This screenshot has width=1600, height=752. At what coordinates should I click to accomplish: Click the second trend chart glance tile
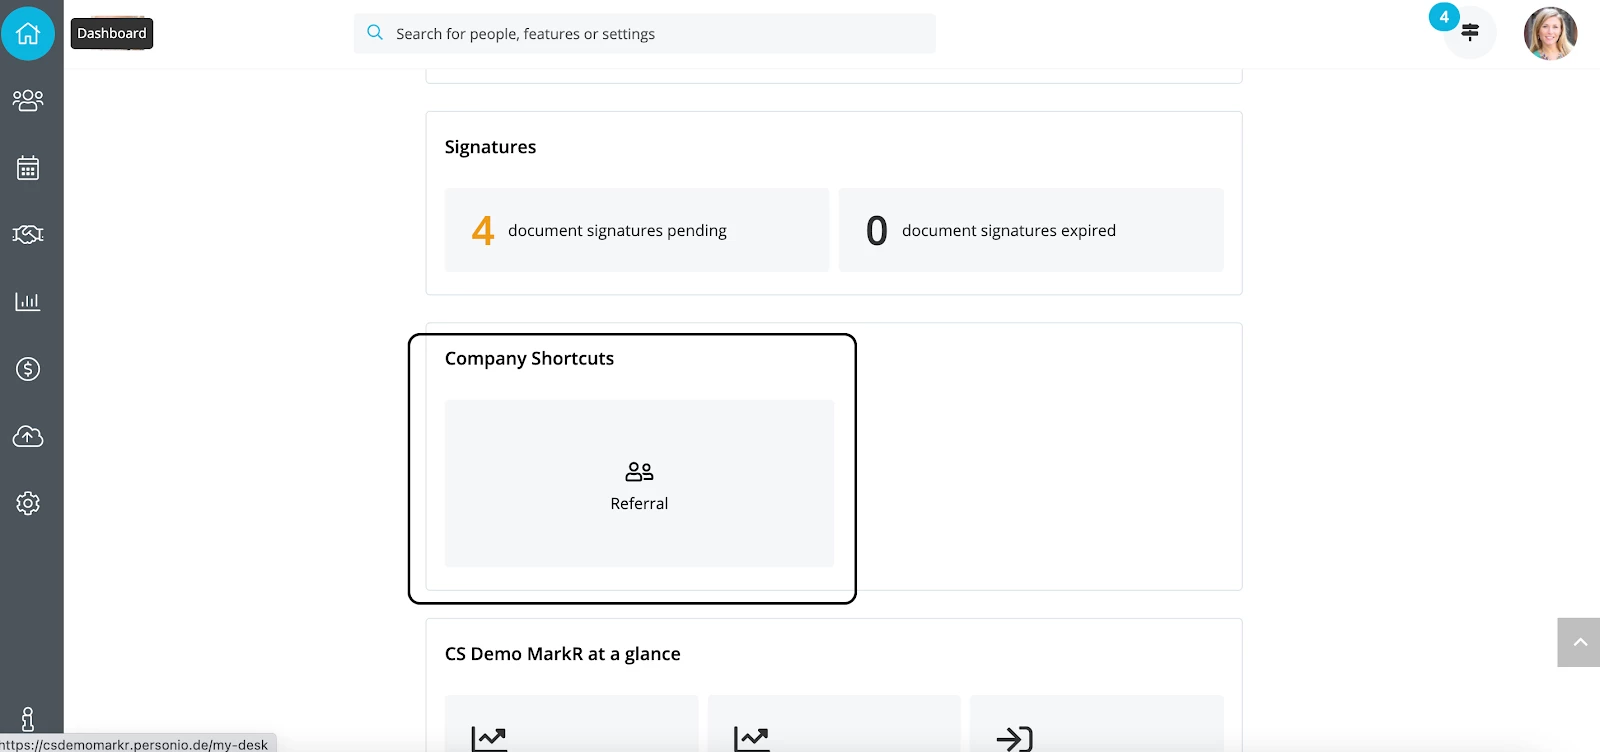[x=834, y=723]
